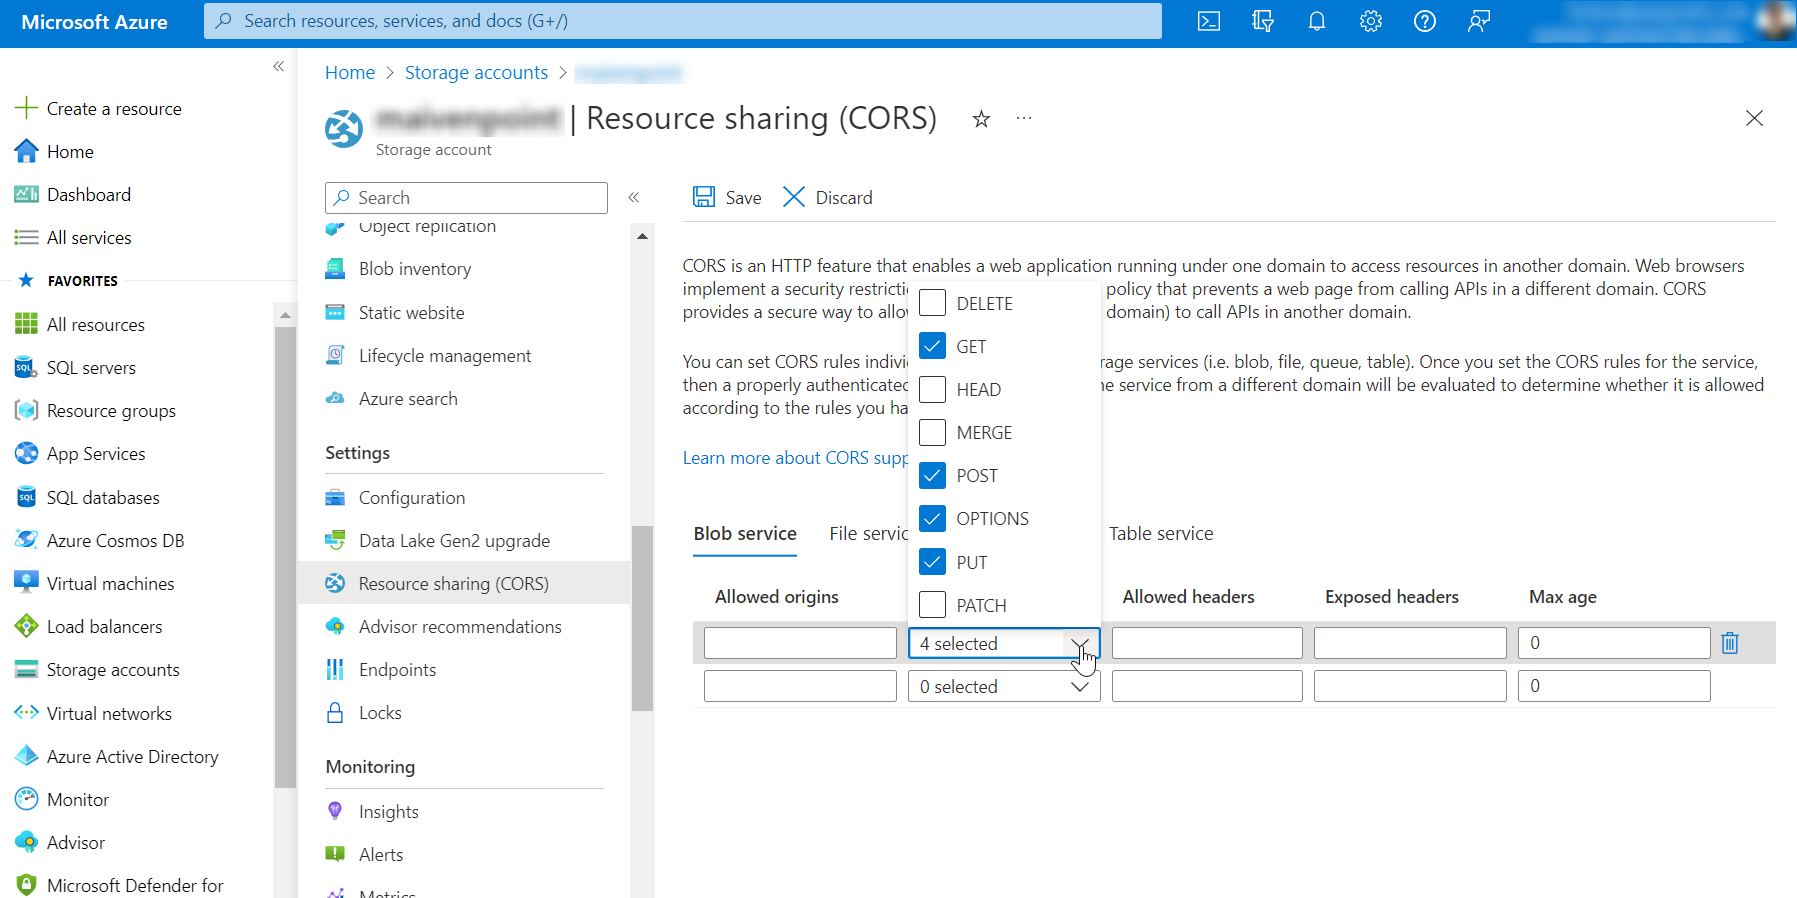
Task: Open the help question mark icon
Action: click(x=1425, y=21)
